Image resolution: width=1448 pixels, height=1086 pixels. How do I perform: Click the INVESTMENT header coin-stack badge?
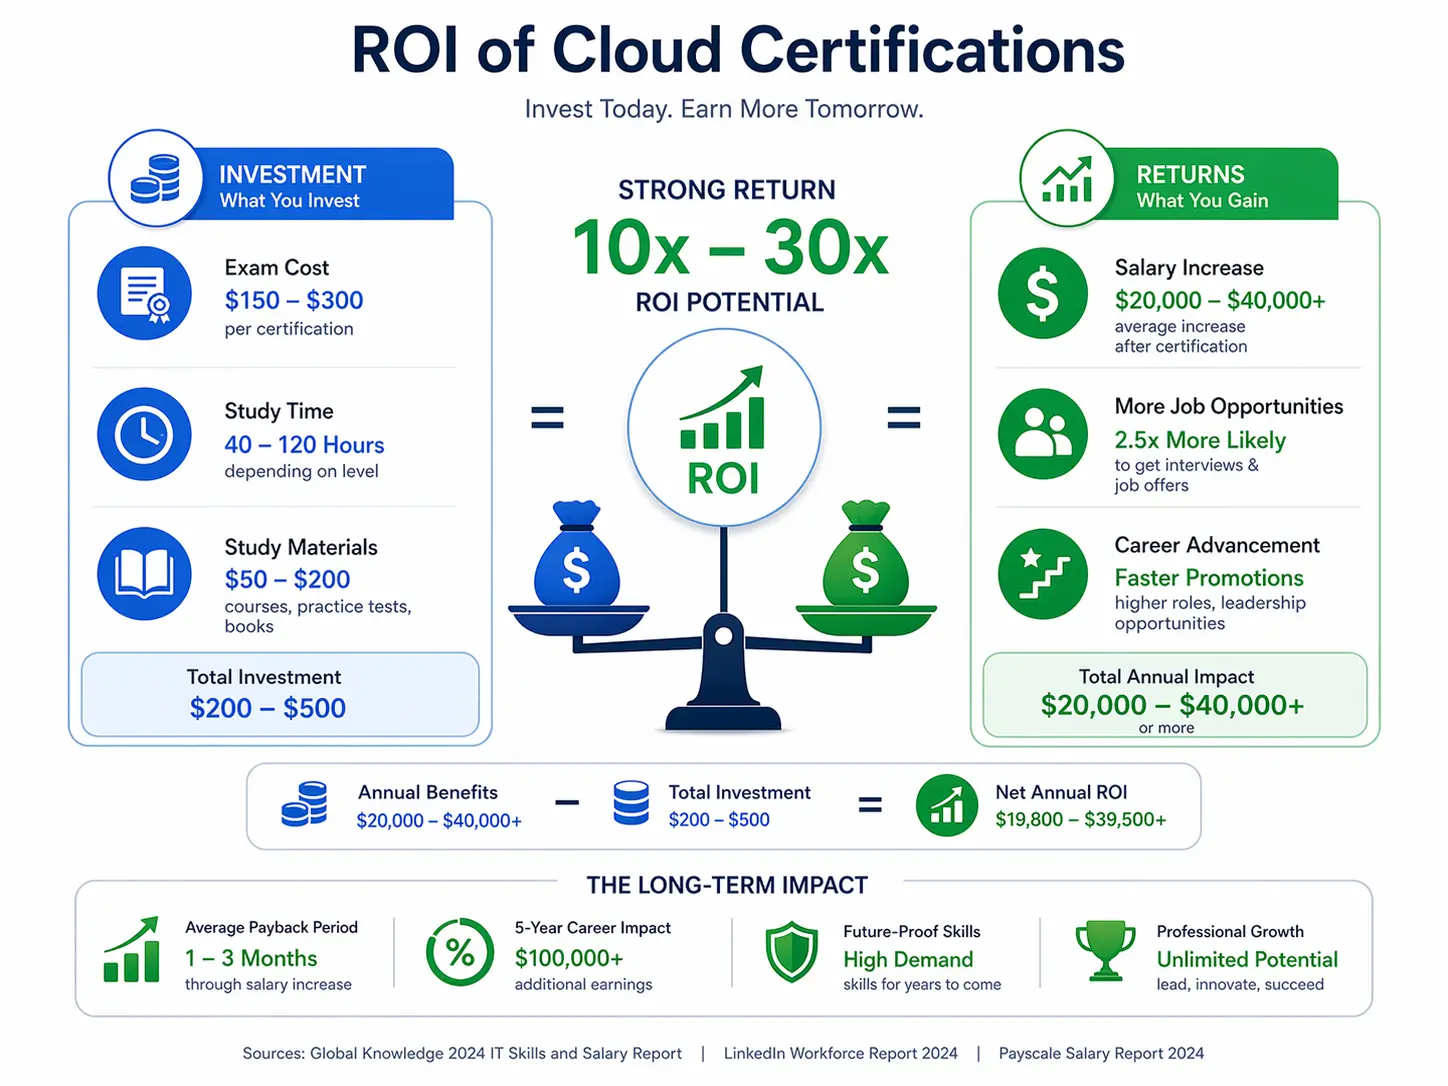tap(156, 177)
